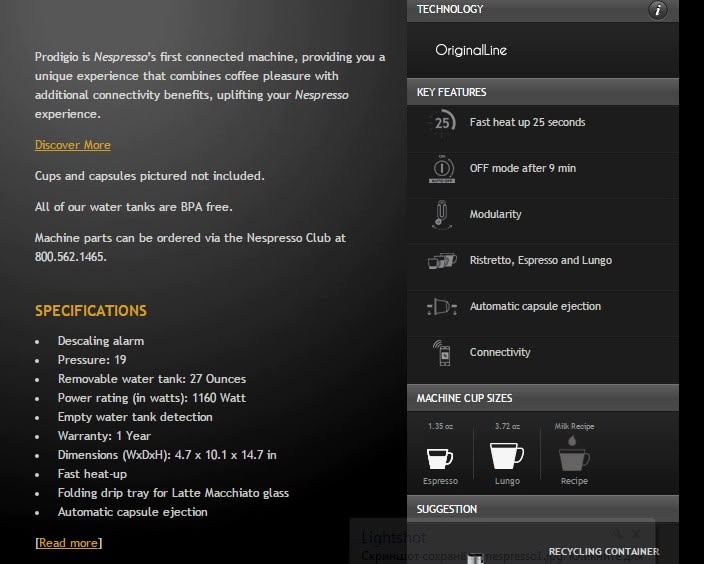Screen dimensions: 704x564
Task: Click the 'Milk Recipe' label
Action: pyautogui.click(x=574, y=426)
